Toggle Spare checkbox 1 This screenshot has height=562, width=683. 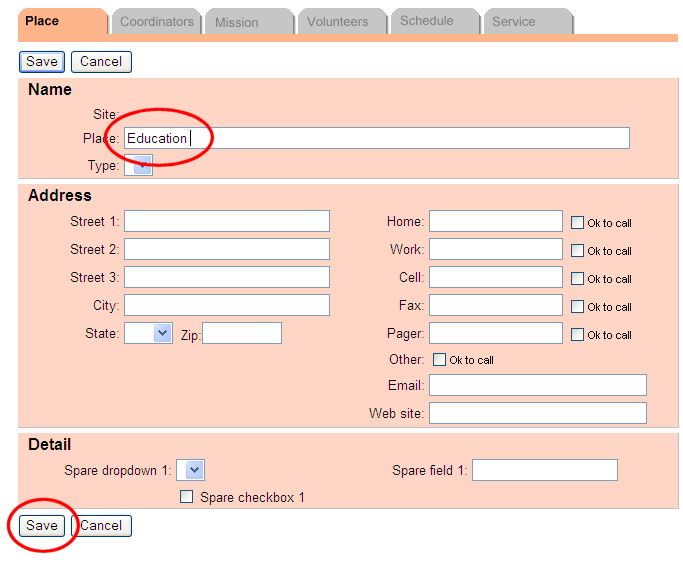(186, 497)
